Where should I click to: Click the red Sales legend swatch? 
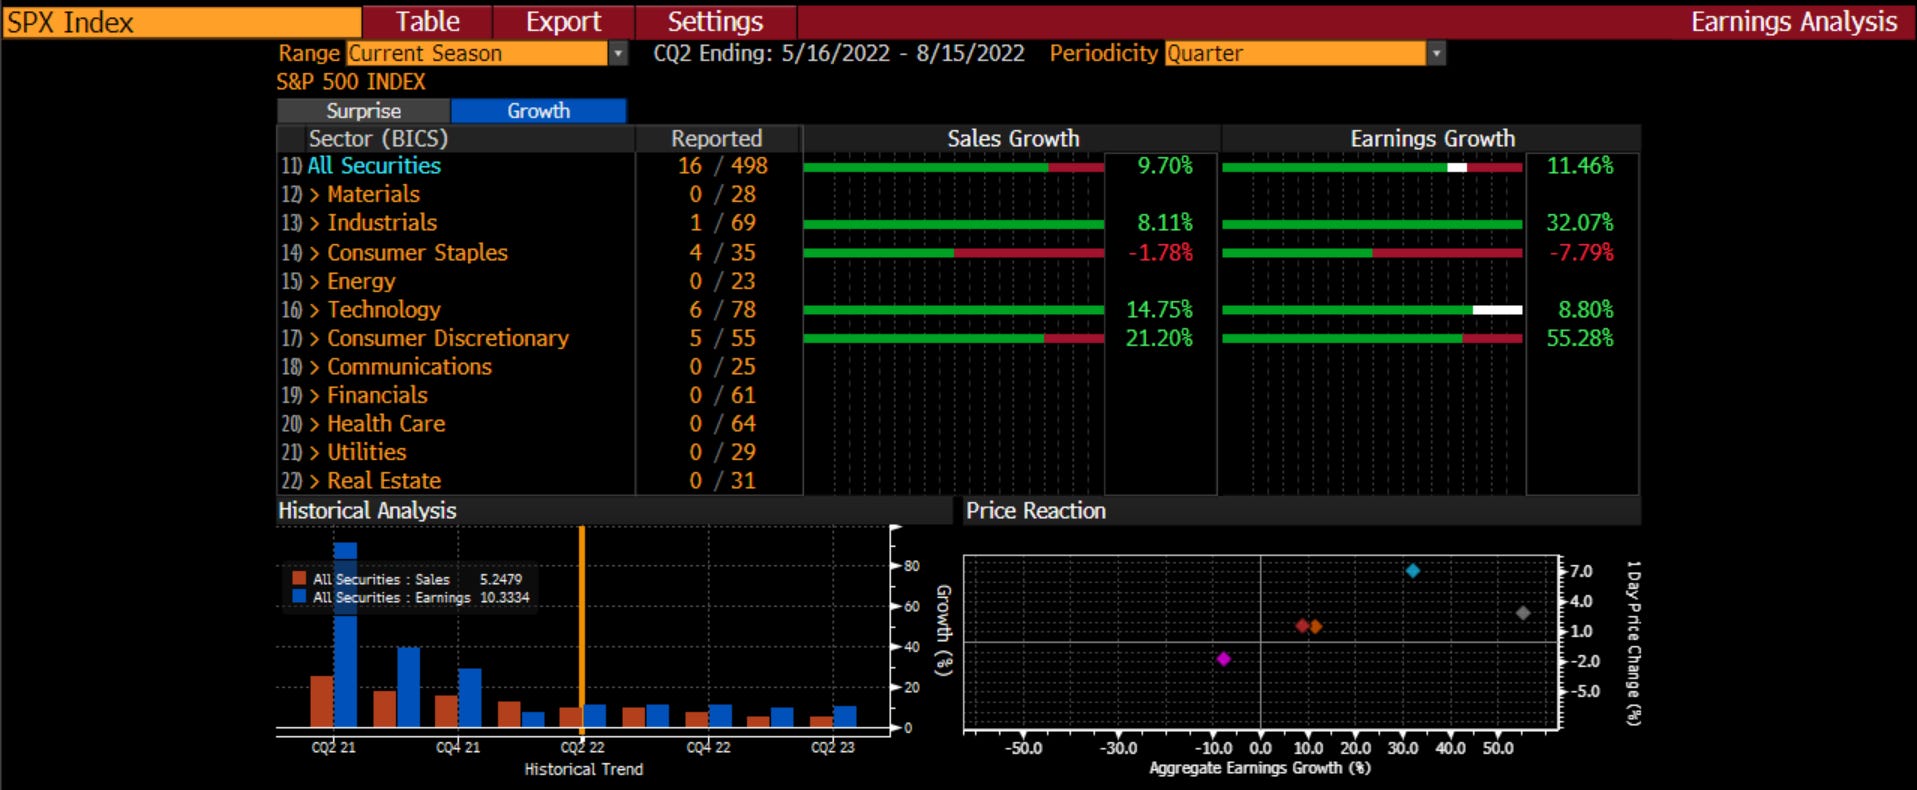pos(299,578)
